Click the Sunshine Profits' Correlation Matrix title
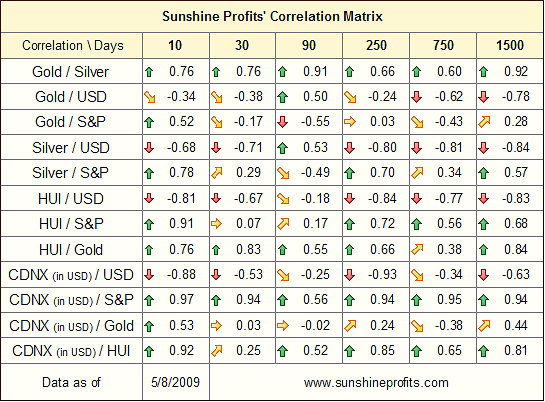This screenshot has width=545, height=402. [x=272, y=16]
